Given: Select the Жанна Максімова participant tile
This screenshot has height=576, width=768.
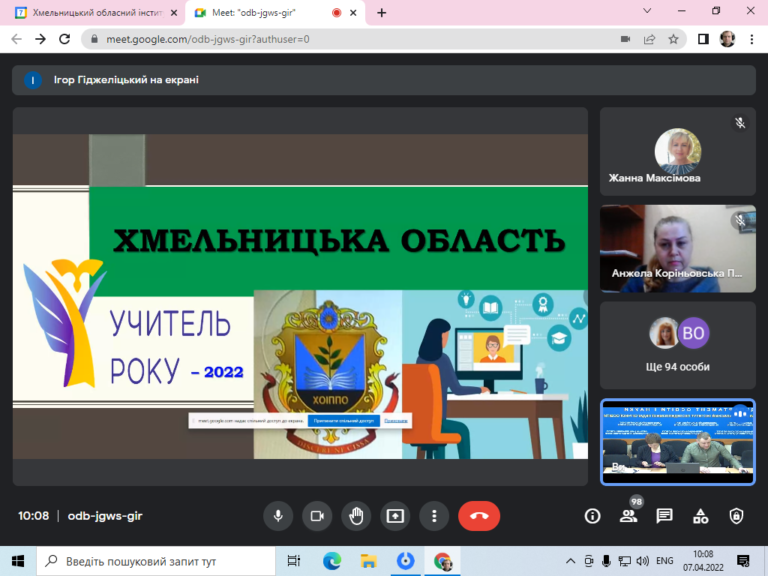Looking at the screenshot, I should [677, 151].
